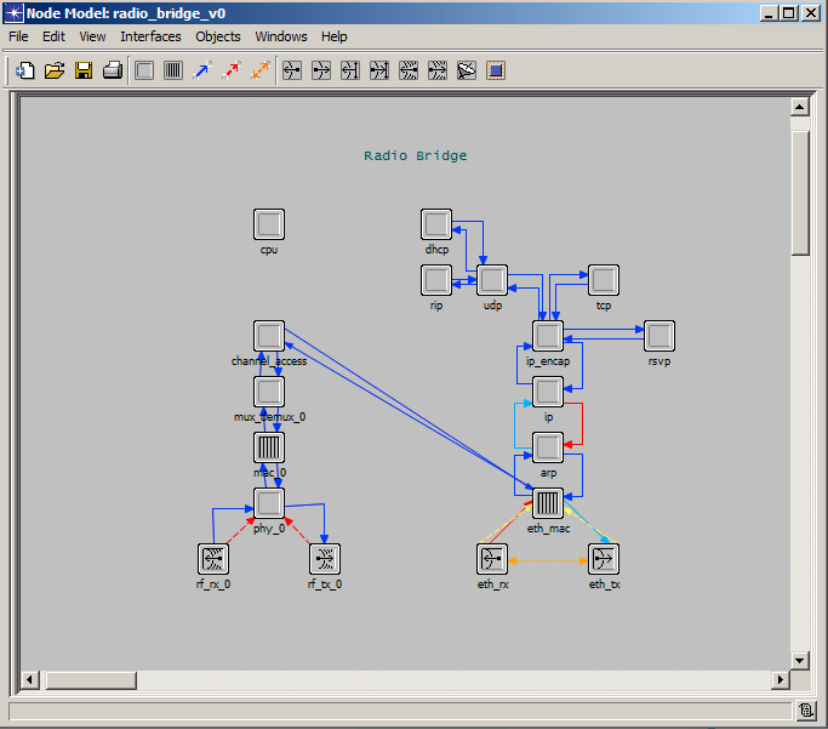Screen dimensions: 828x729
Task: Select the eth_rx receiver node
Action: click(492, 559)
